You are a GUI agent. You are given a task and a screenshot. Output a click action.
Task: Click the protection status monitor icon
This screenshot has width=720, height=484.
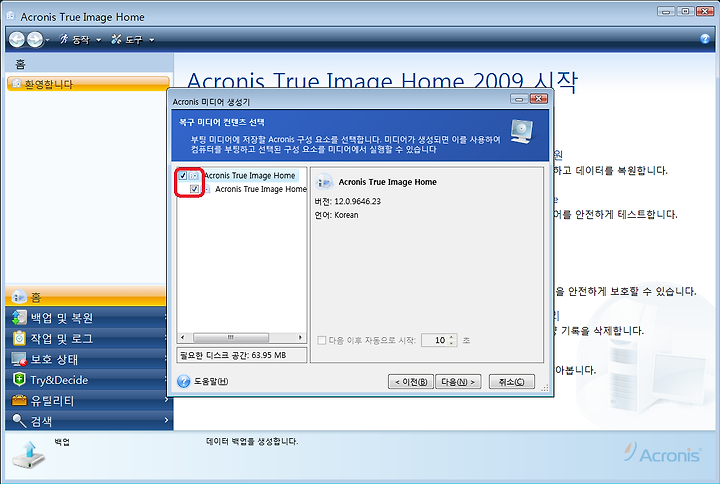pos(19,359)
